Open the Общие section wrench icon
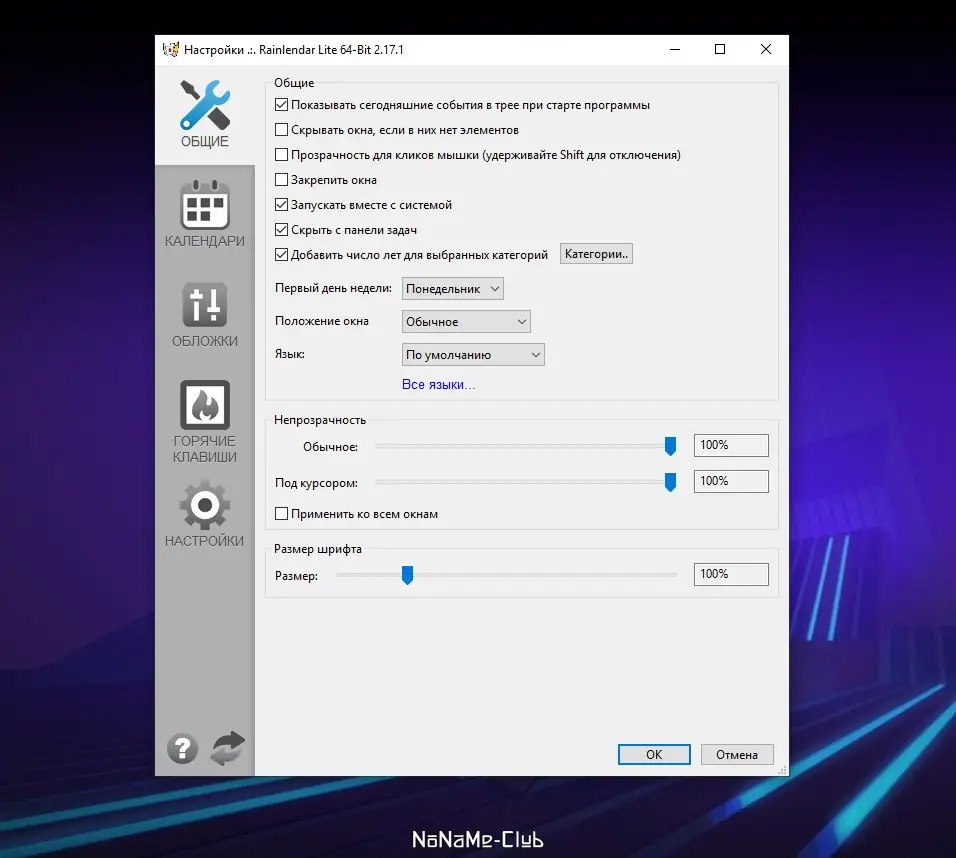The width and height of the screenshot is (956, 858). tap(205, 105)
